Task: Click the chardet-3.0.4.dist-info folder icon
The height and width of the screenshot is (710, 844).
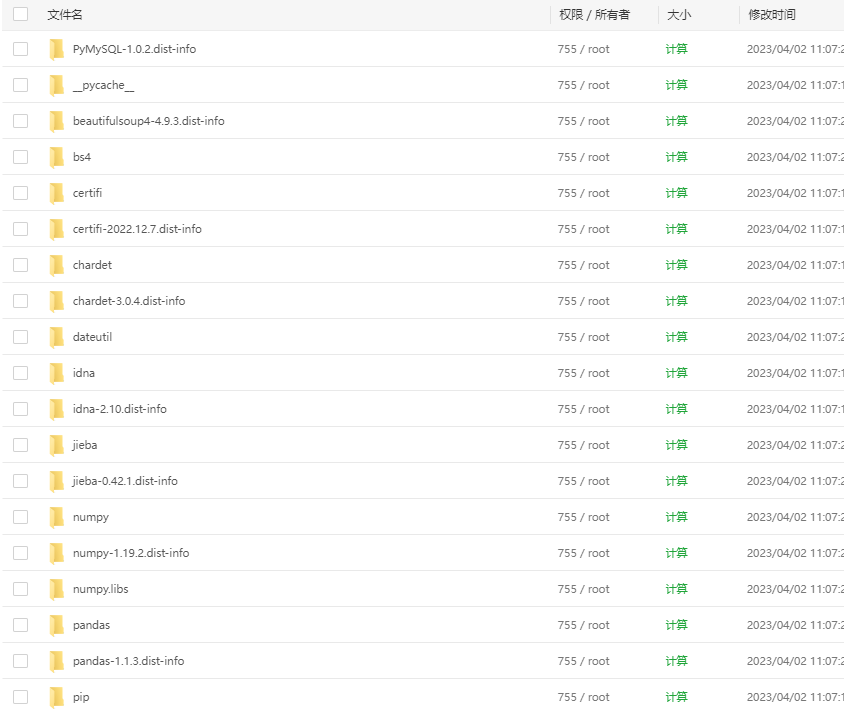Action: pos(57,302)
